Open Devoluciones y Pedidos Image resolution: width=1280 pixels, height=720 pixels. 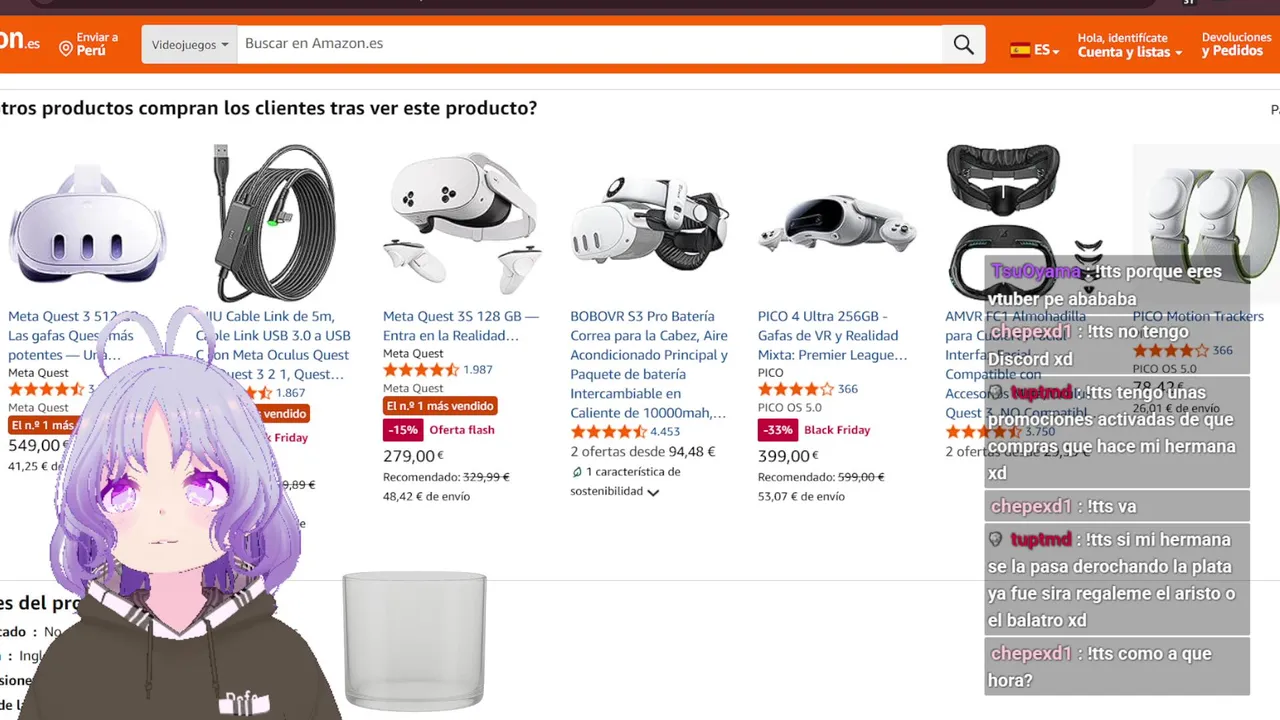pos(1236,44)
